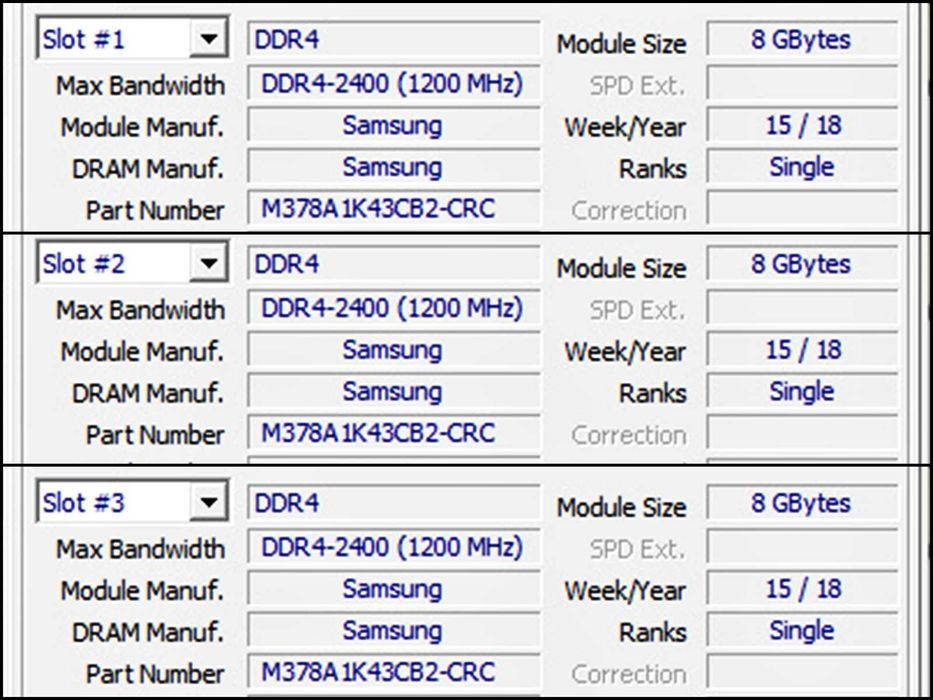Click the Module Size label in Slot #3 panel

tap(622, 507)
